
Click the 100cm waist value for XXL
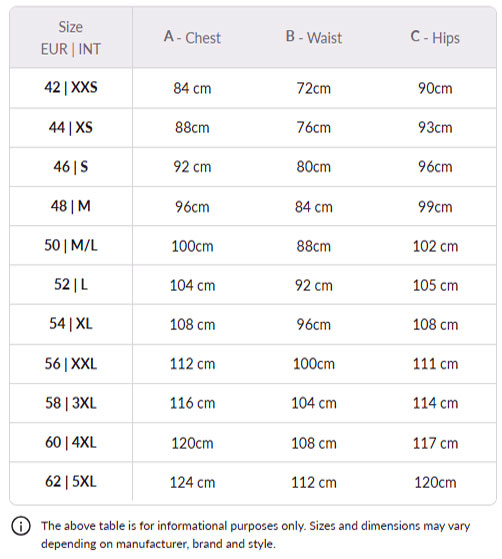[x=314, y=364]
